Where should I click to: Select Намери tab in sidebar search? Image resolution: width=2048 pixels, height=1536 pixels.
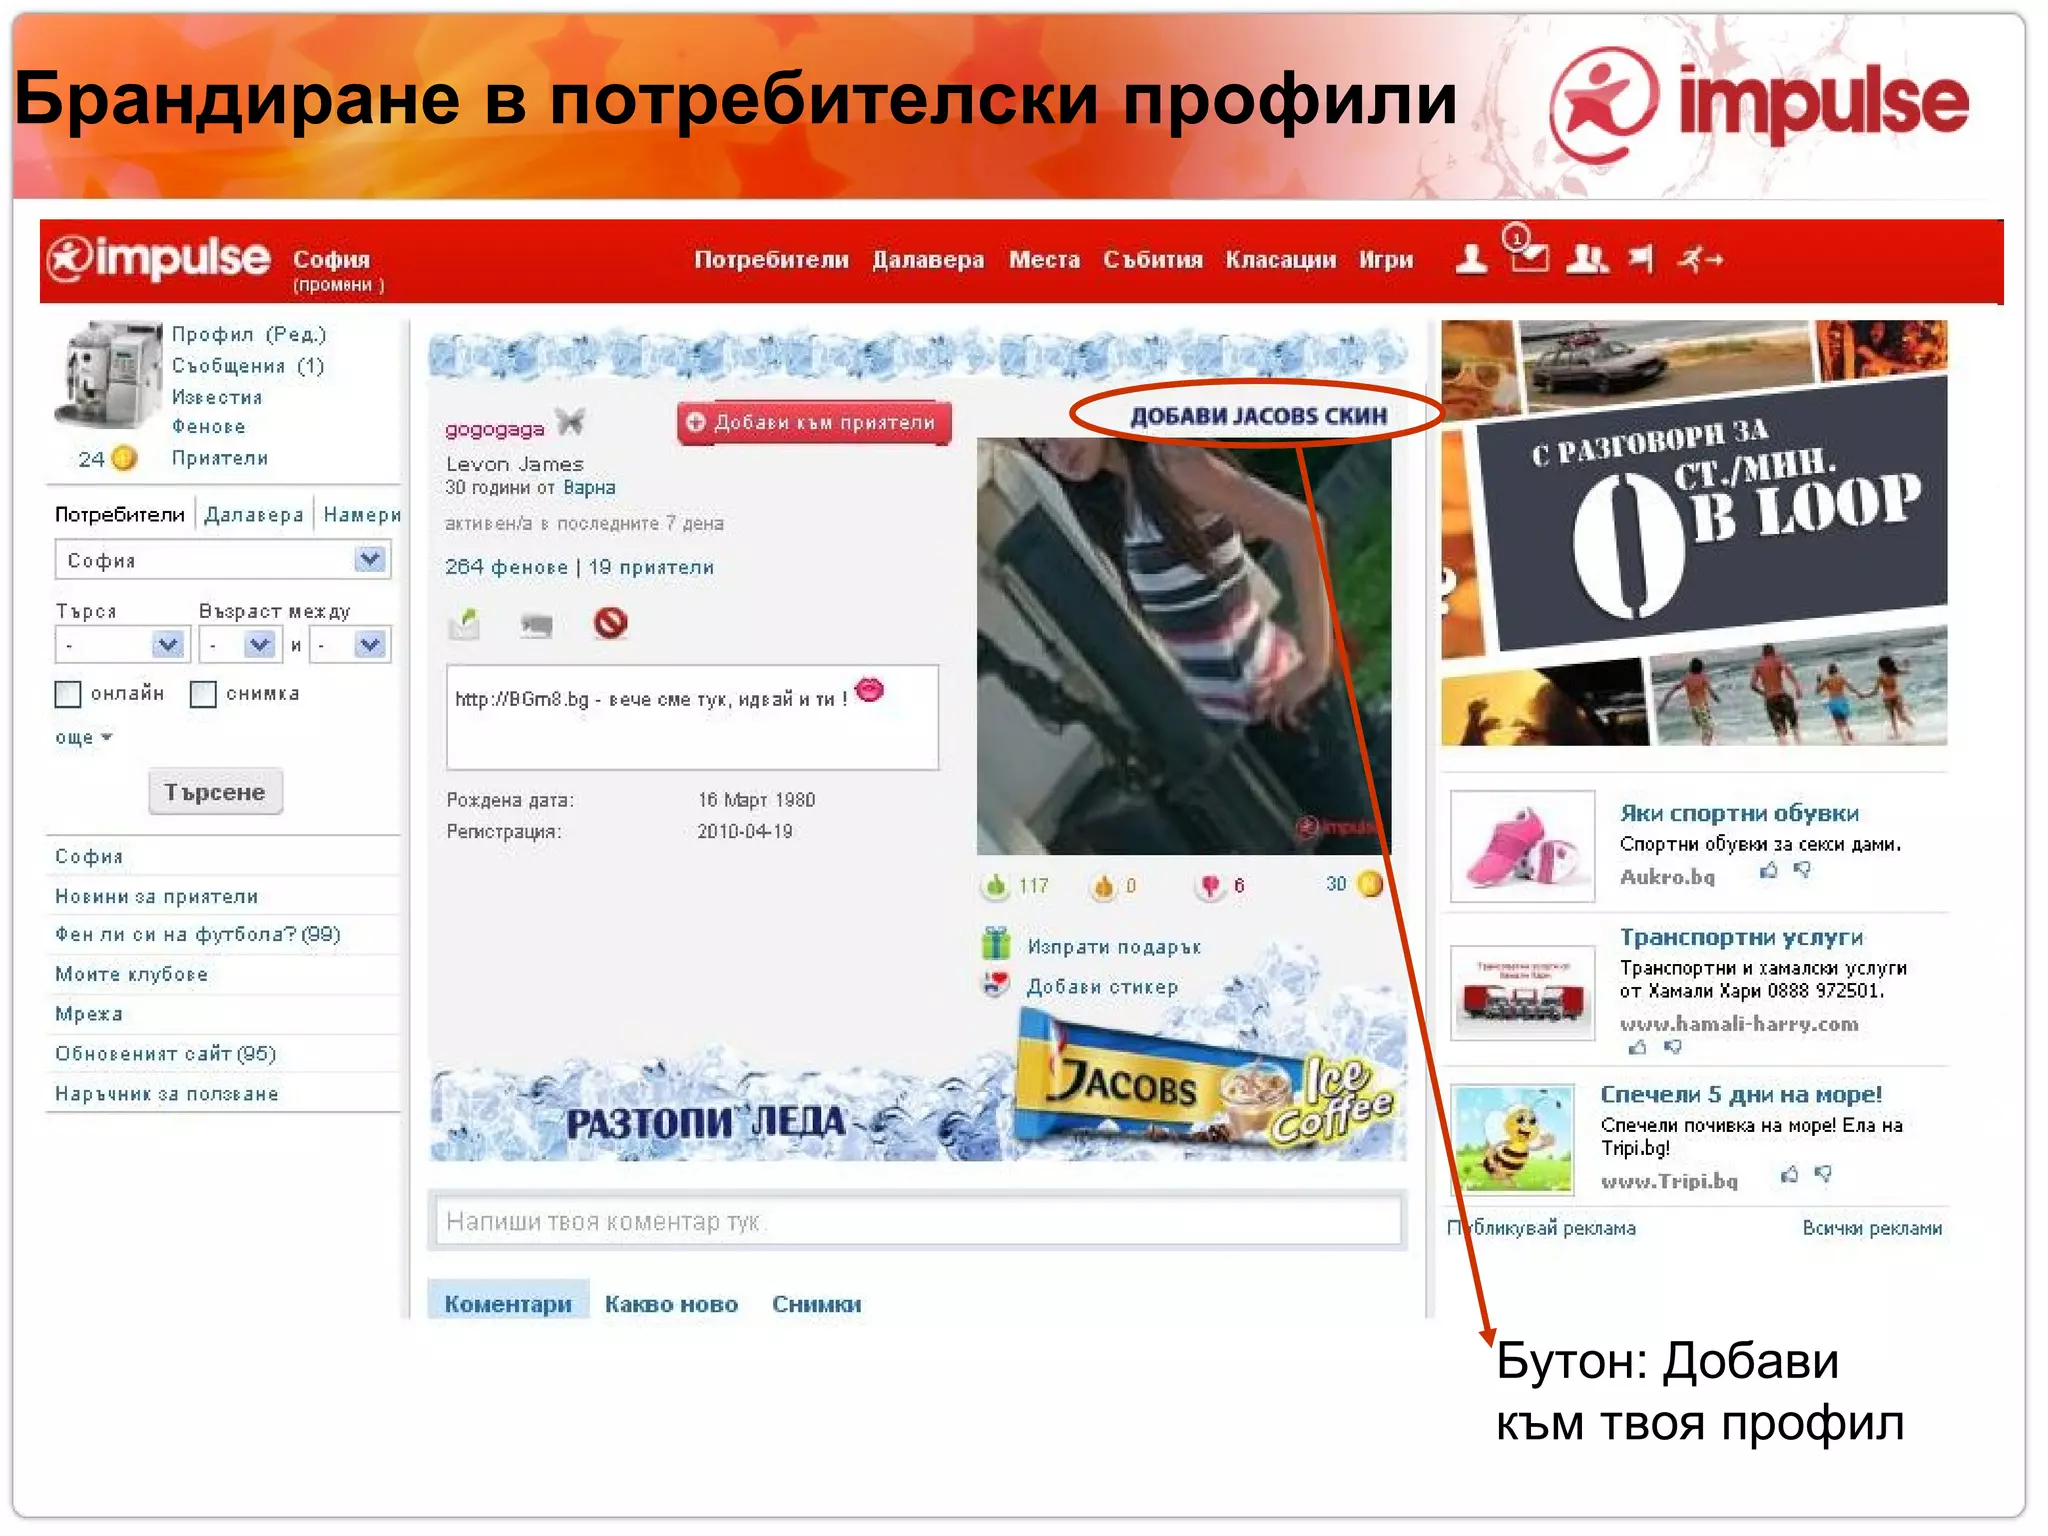362,514
